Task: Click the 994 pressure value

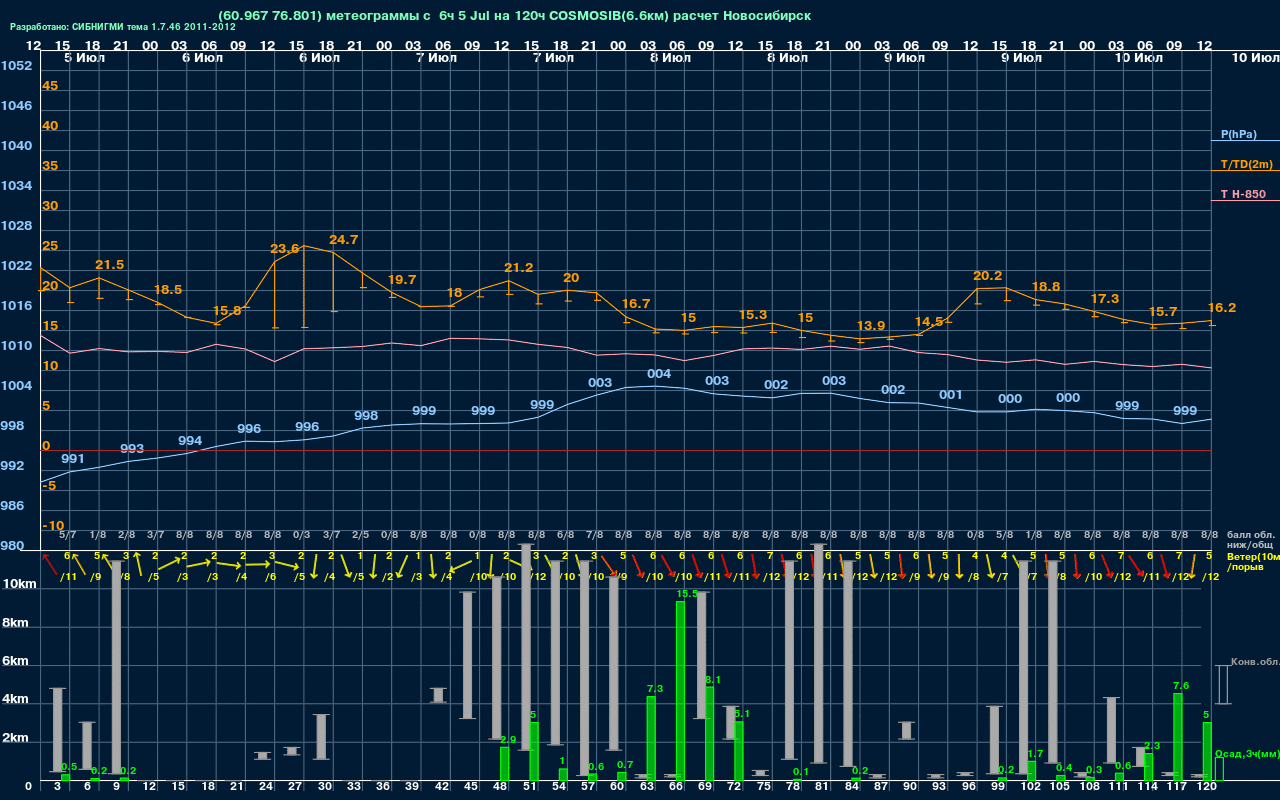Action: coord(190,441)
